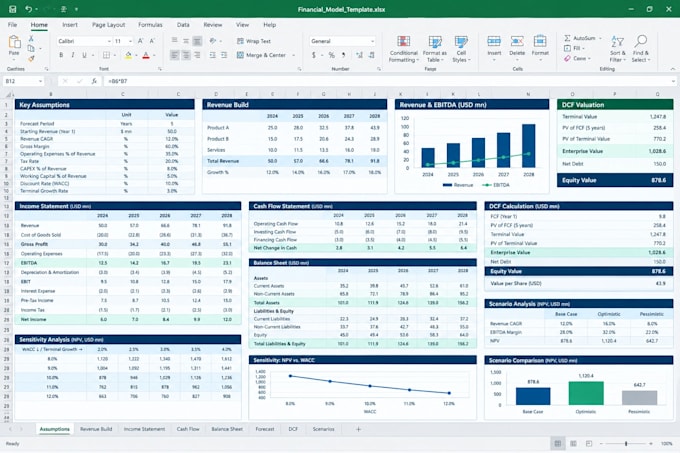Decrease decimal places in Number group
680x453 pixels.
pyautogui.click(x=372, y=55)
